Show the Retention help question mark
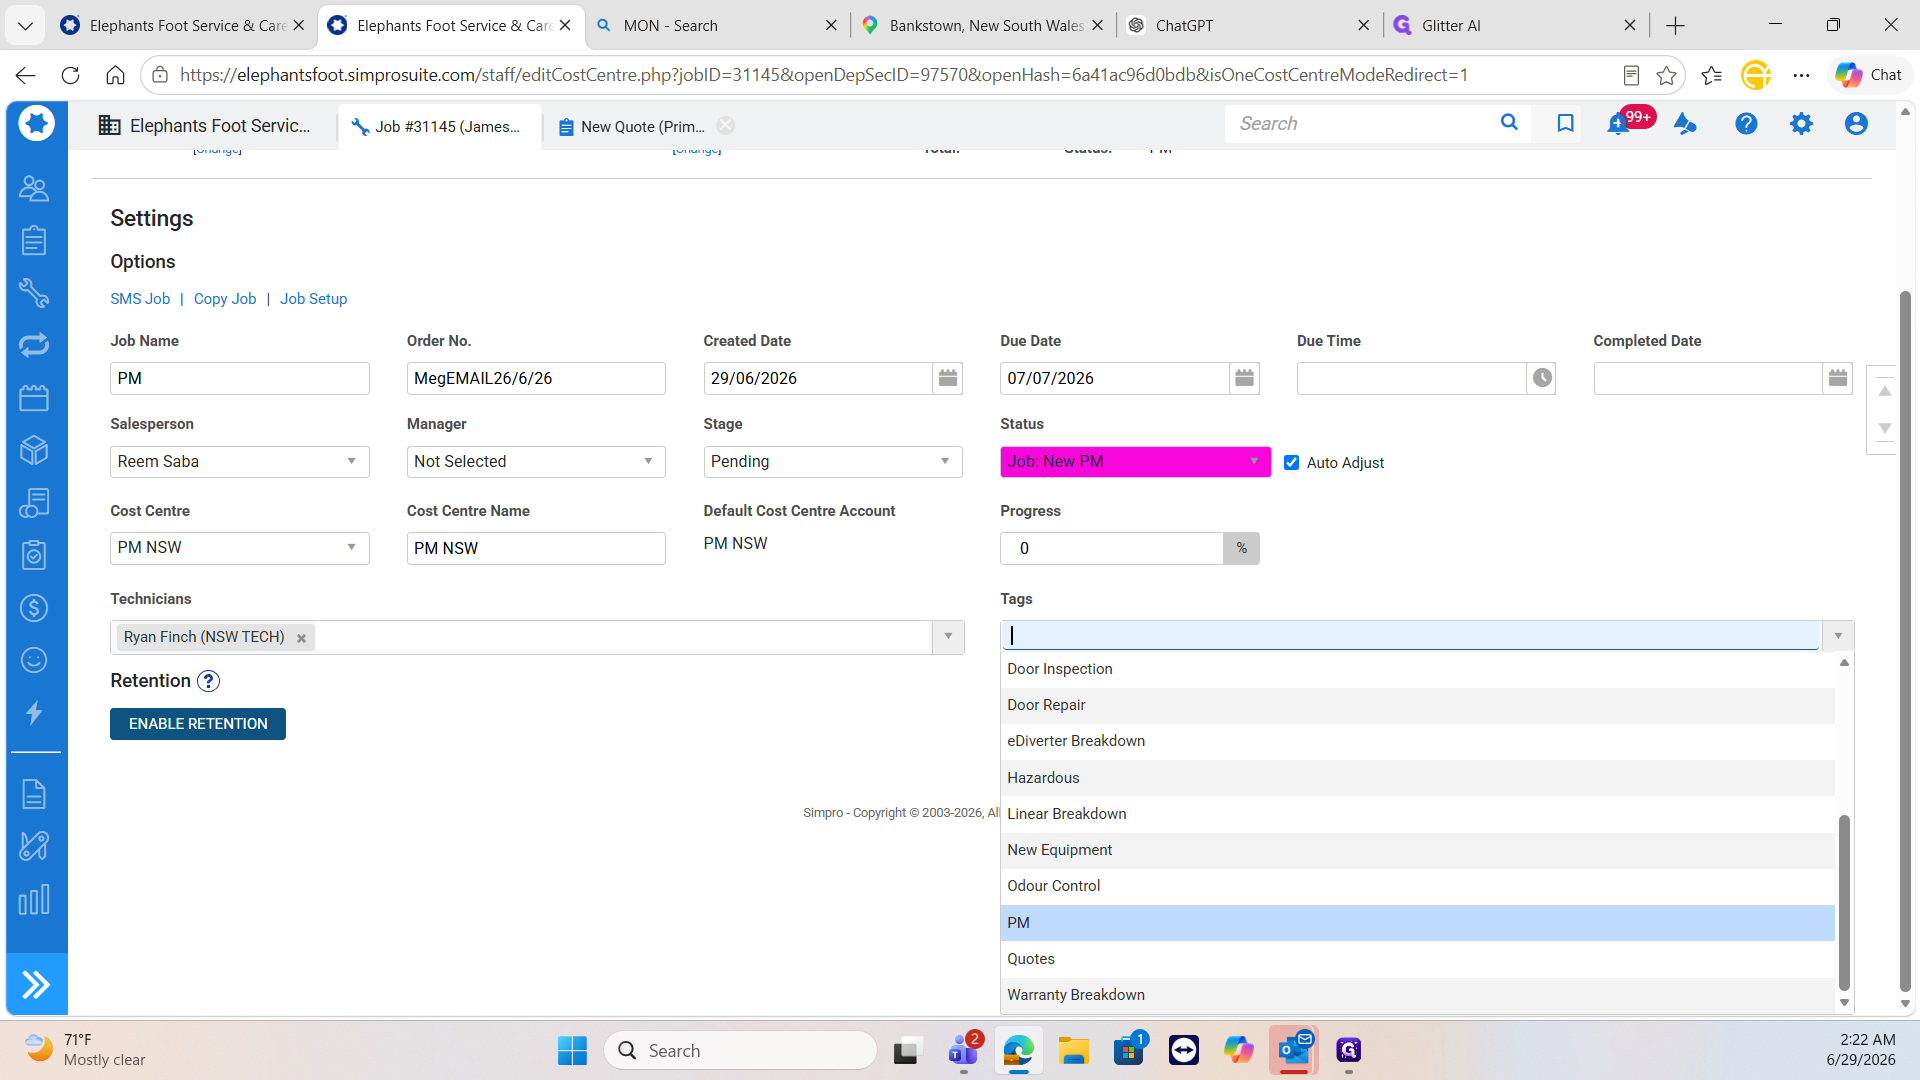The height and width of the screenshot is (1080, 1920). point(208,681)
